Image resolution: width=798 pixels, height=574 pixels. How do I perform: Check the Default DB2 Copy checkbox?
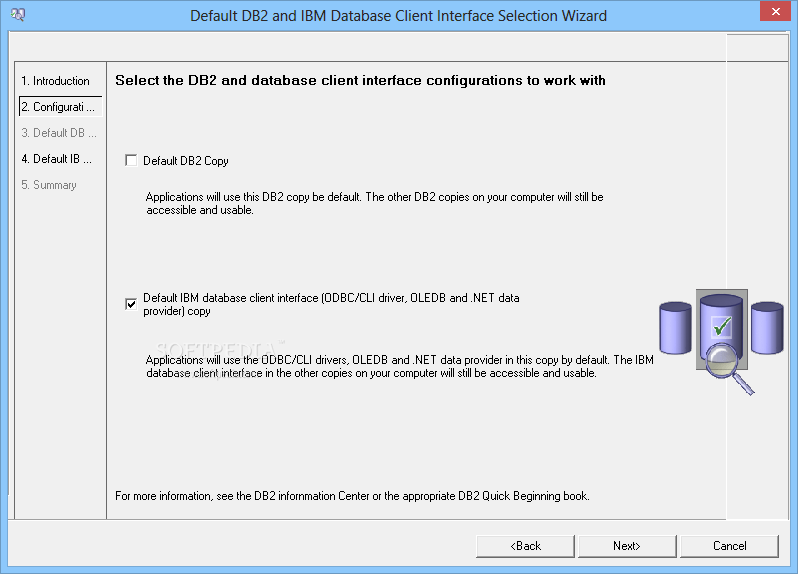(x=131, y=161)
